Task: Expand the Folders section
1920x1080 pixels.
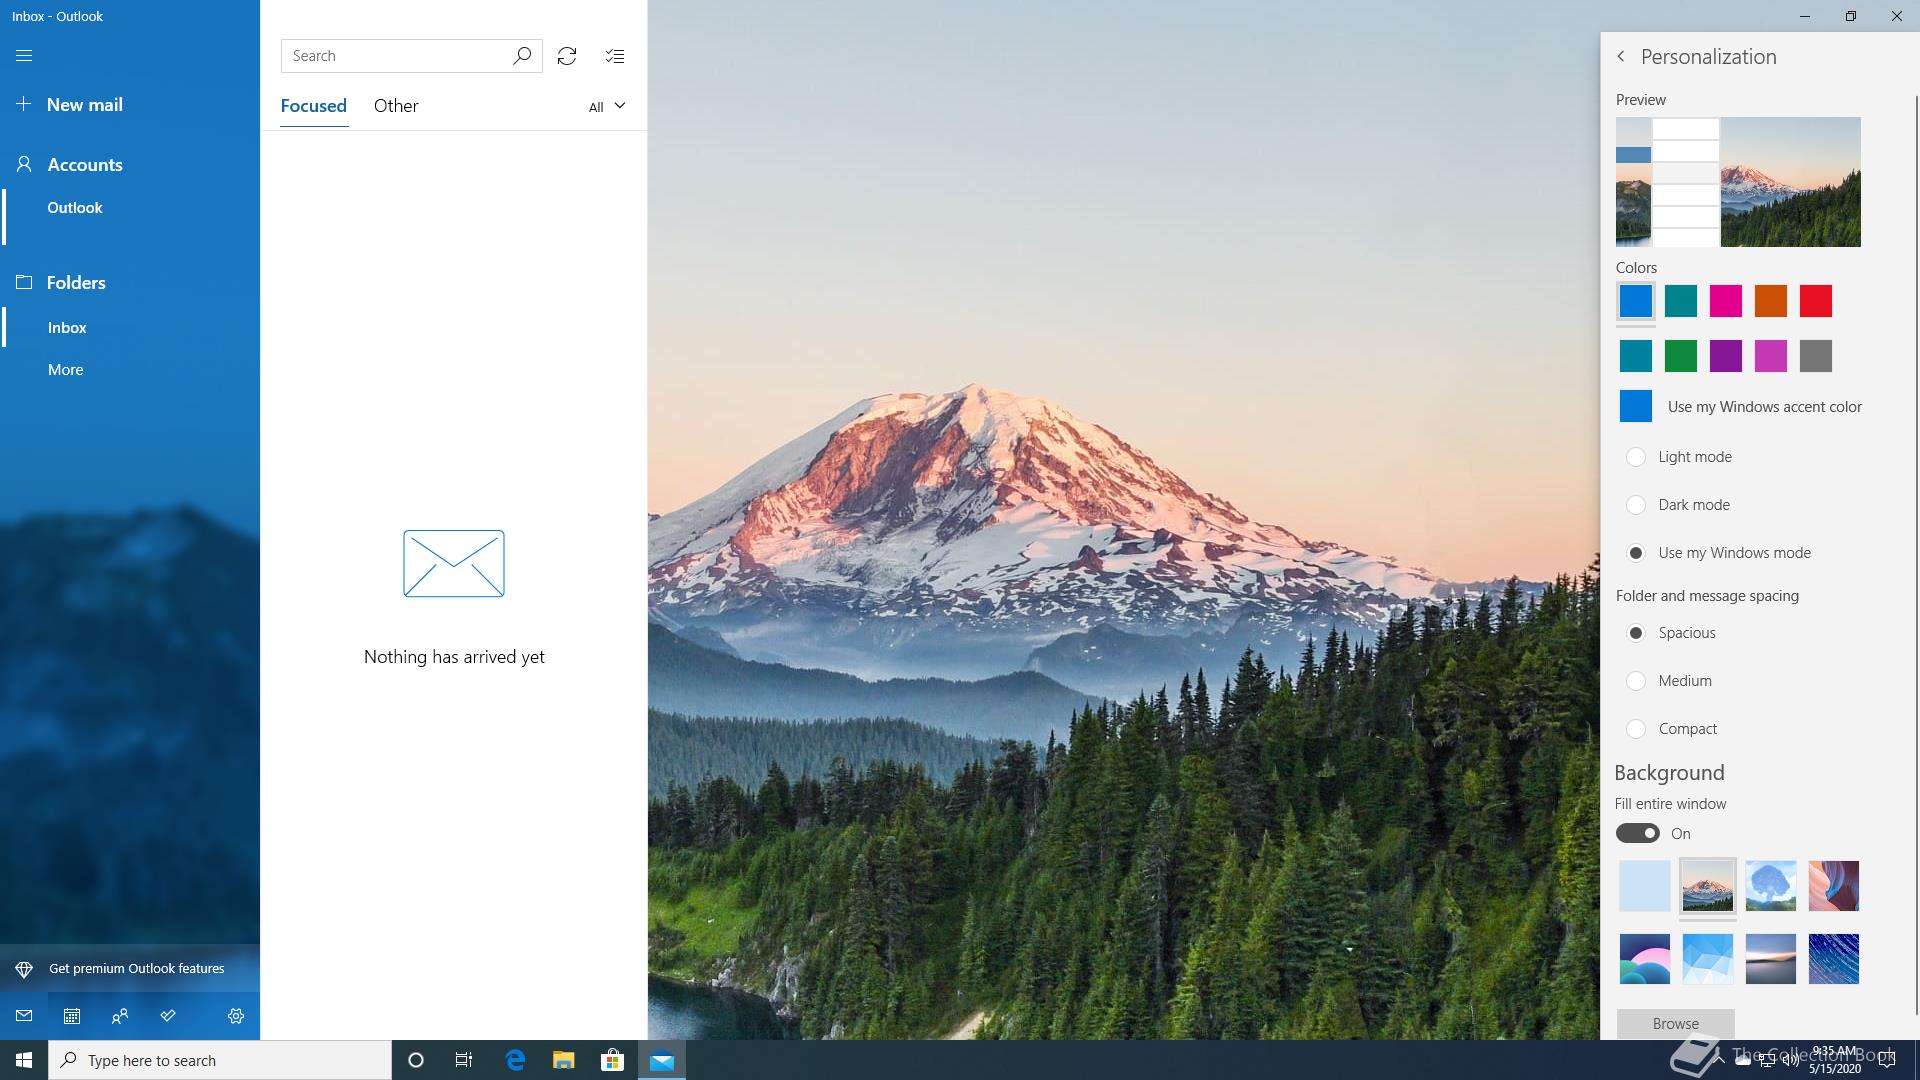Action: (x=76, y=283)
